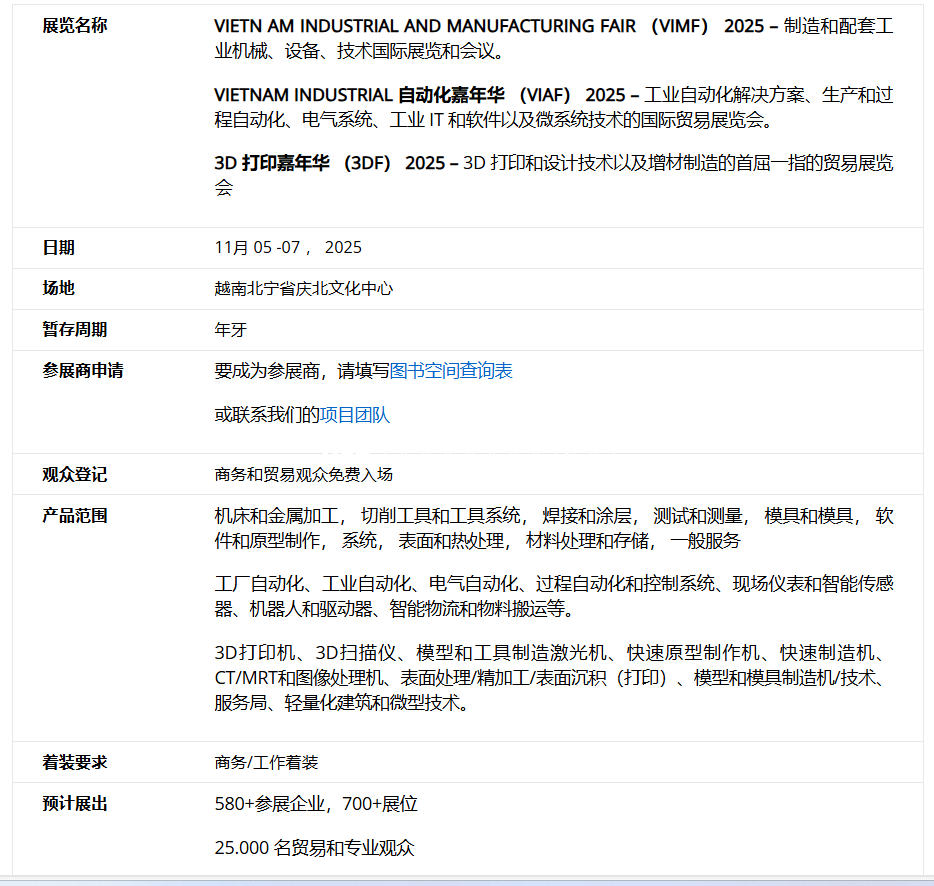
Task: Select the date text 11月 05-07, 2025
Action: [x=288, y=247]
